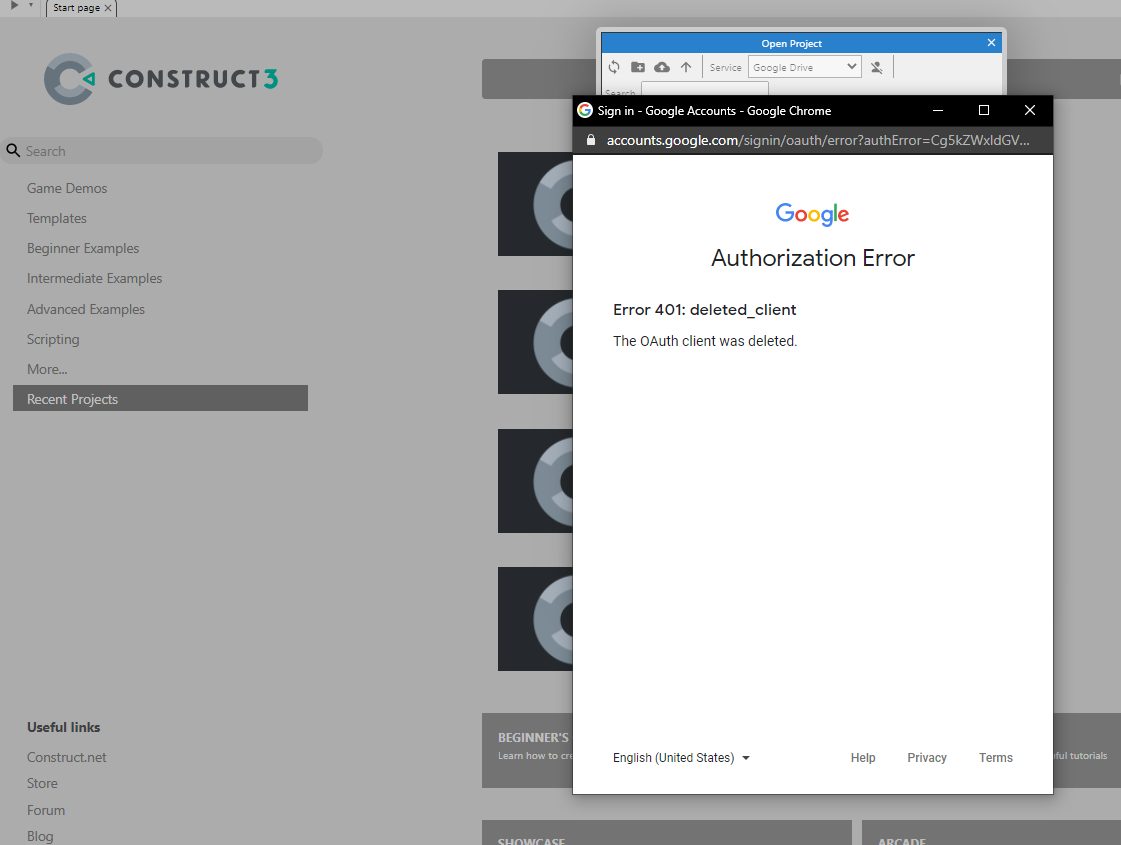Open Game Demos category
The width and height of the screenshot is (1121, 845).
67,188
